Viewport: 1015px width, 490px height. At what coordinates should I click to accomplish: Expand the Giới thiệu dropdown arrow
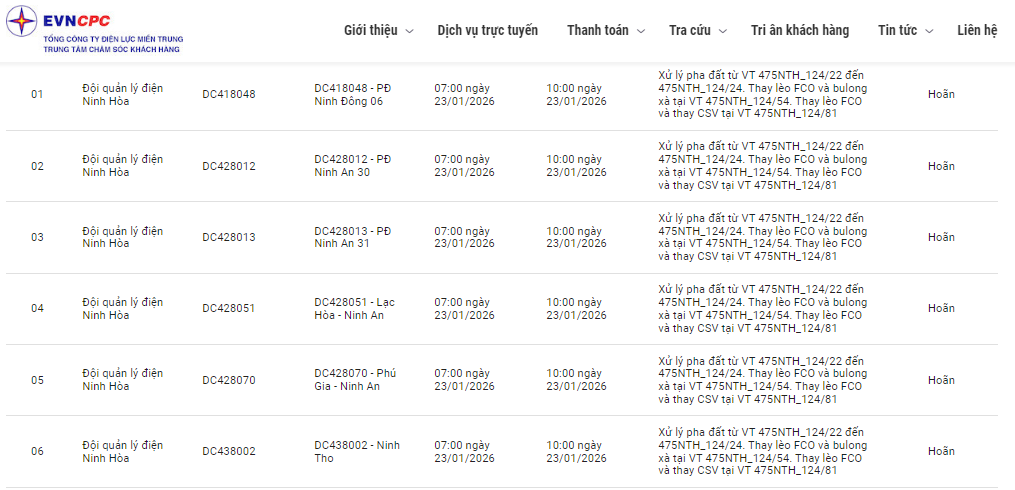[409, 31]
